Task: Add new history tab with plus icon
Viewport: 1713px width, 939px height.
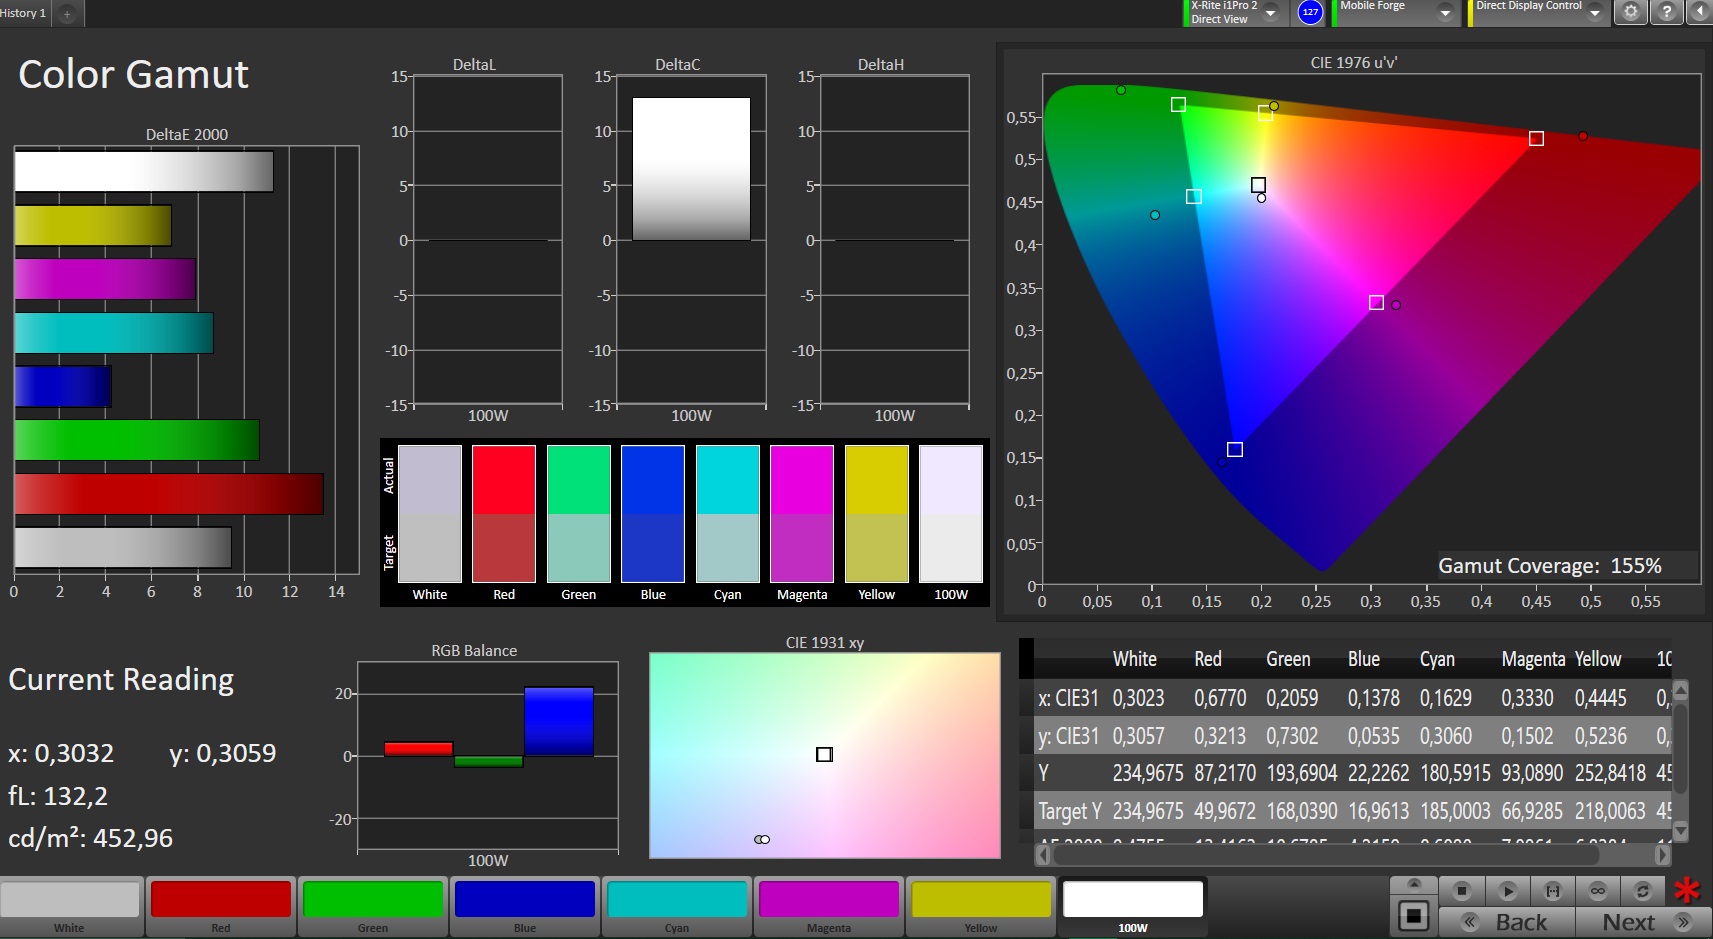Action: point(67,13)
